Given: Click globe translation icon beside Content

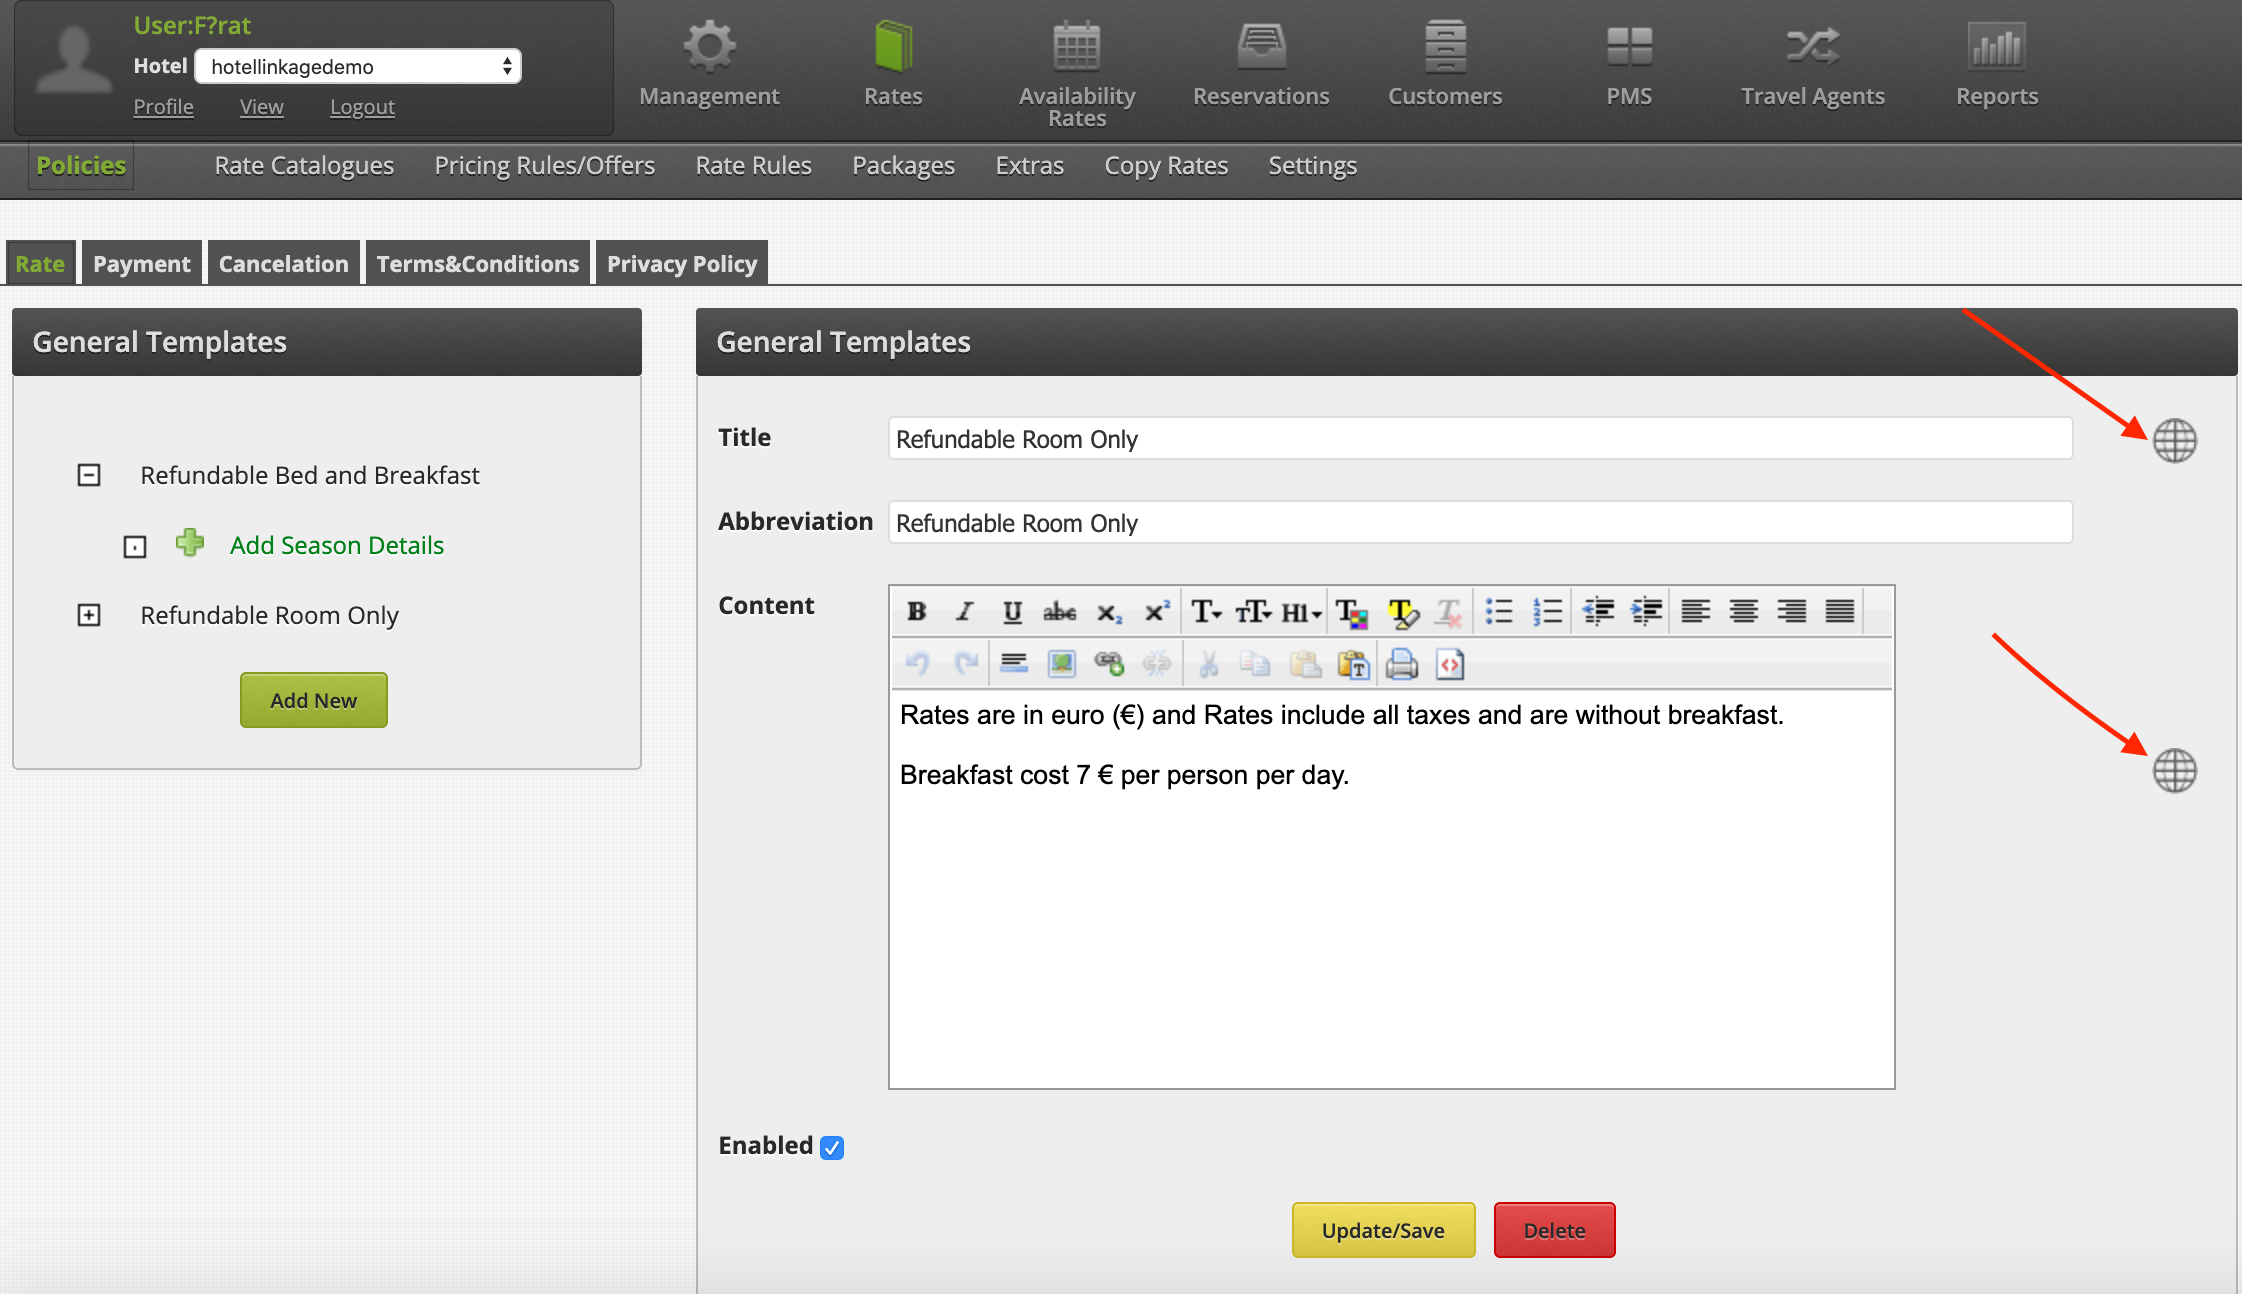Looking at the screenshot, I should coord(2174,771).
